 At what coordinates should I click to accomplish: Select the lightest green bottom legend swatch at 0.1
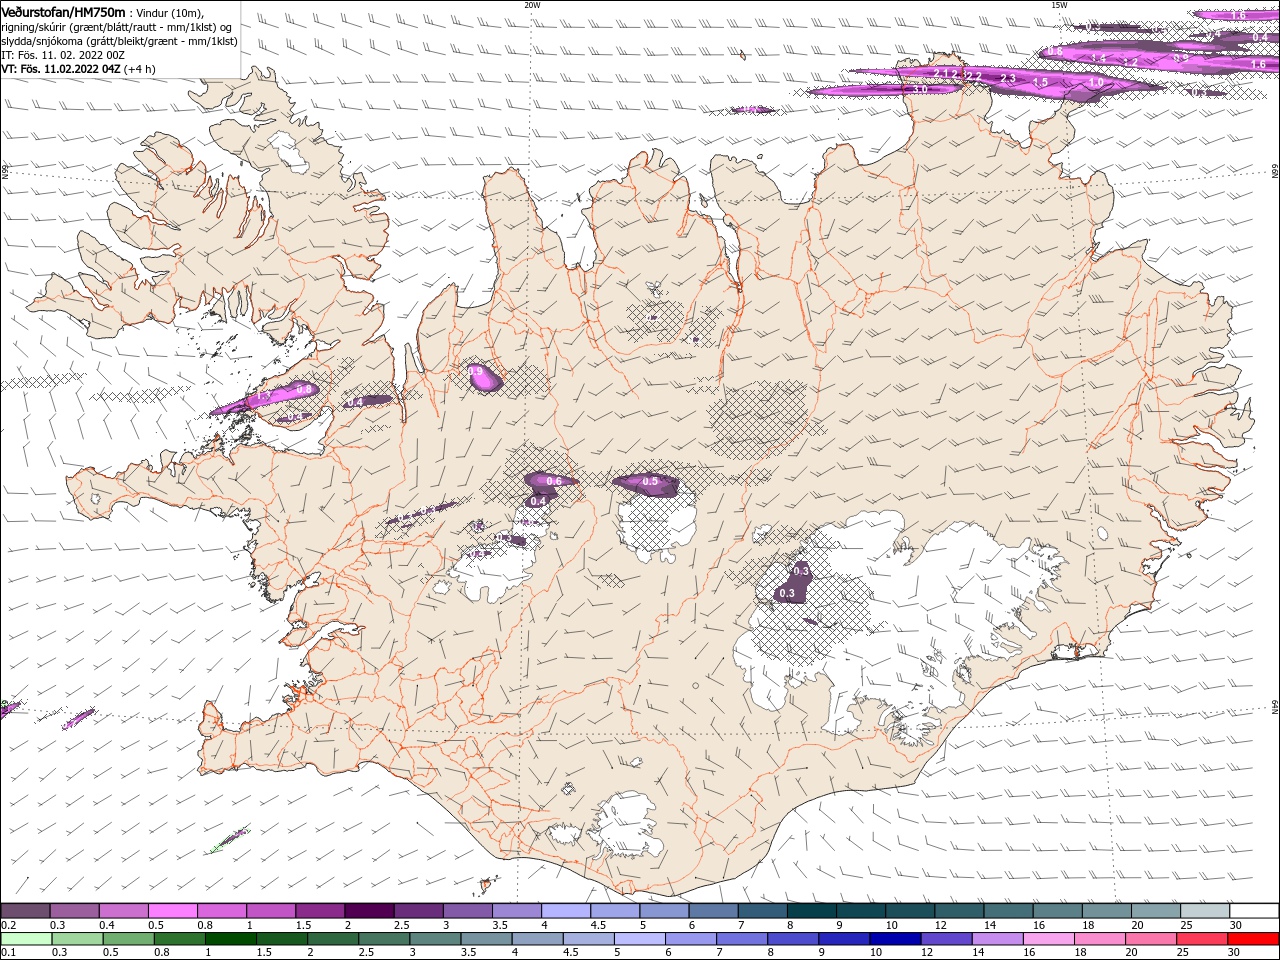[26, 939]
